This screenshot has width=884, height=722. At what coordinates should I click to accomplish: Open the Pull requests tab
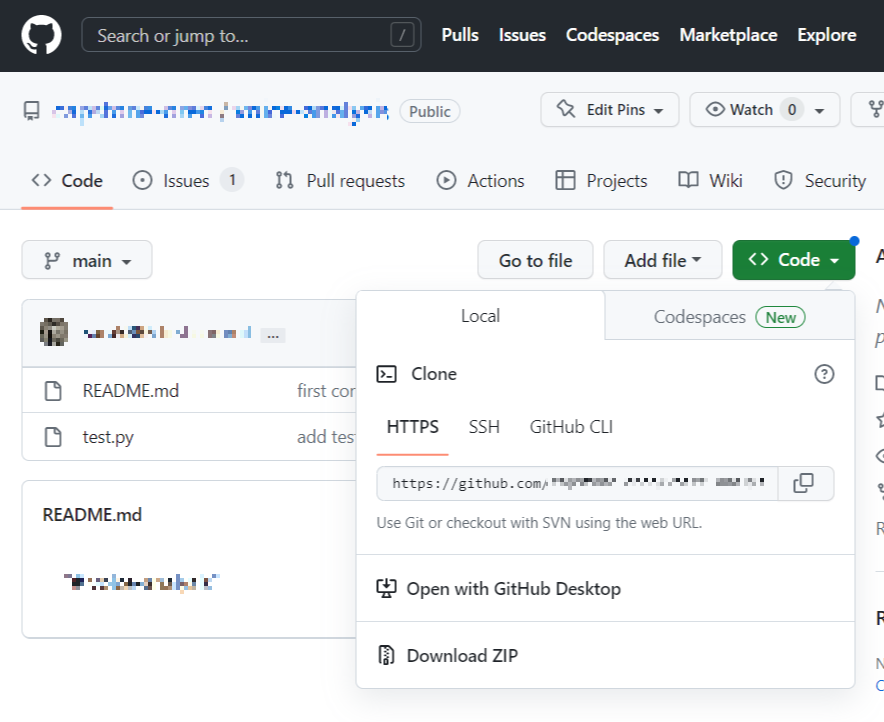[340, 181]
